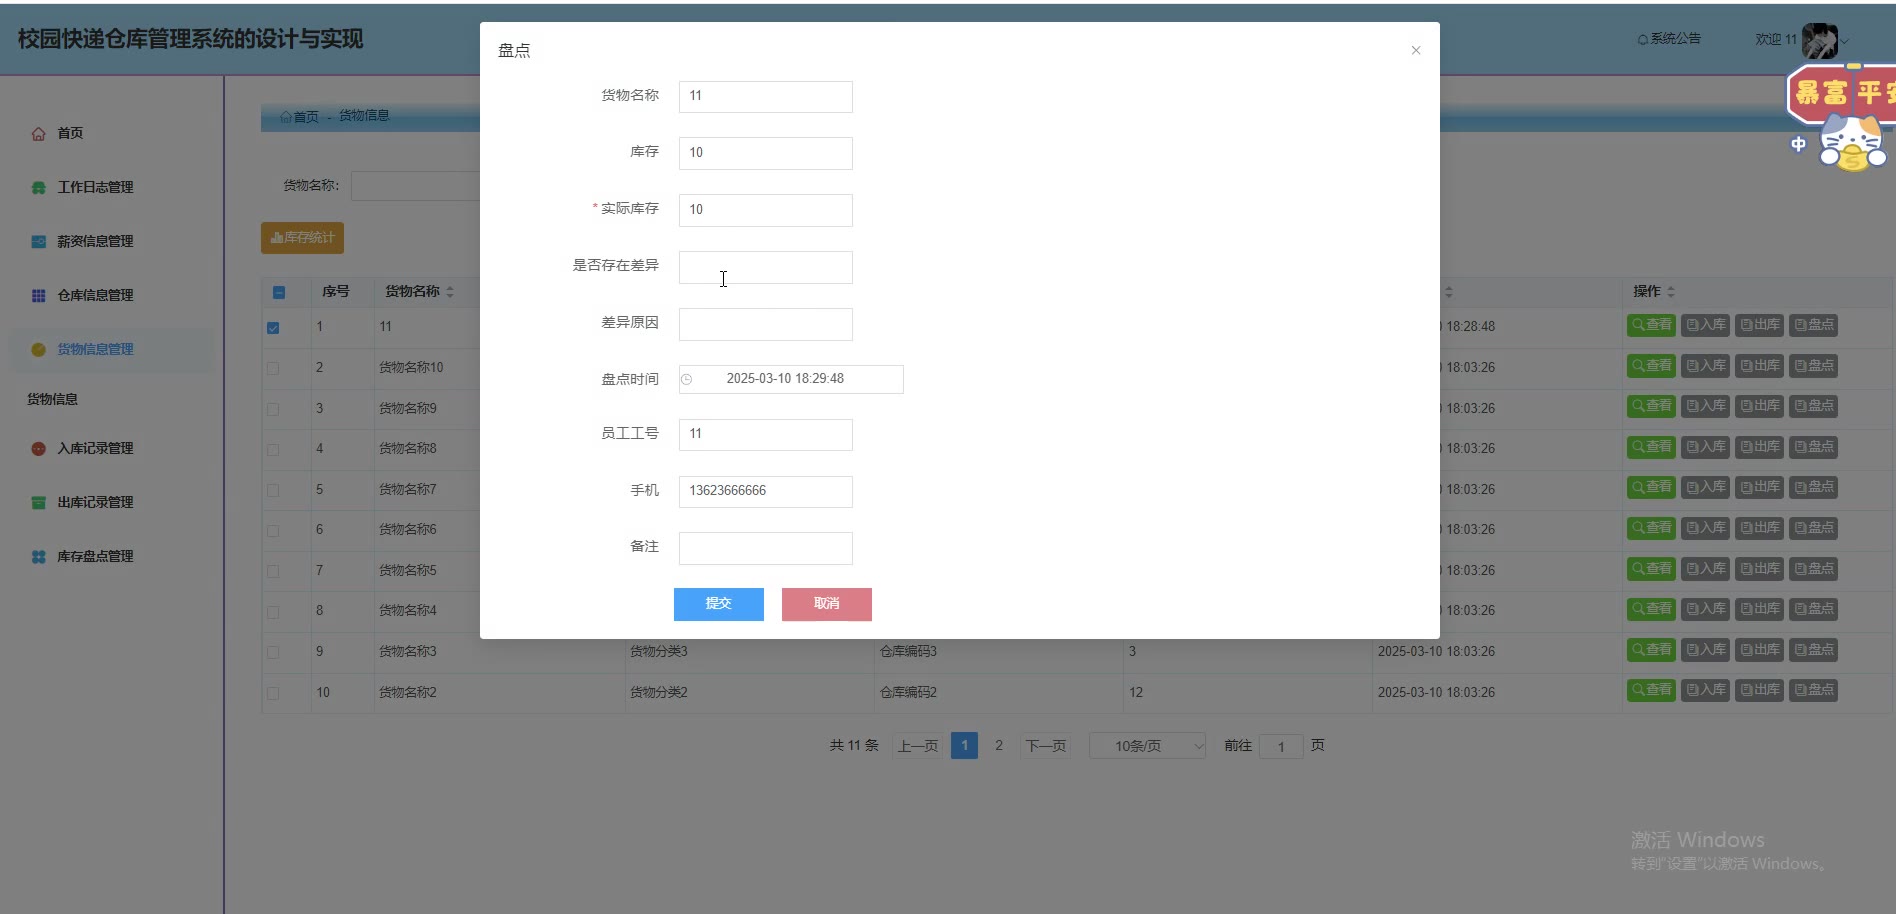Click the 货物信息管理 yellow circle icon
1896x914 pixels.
click(x=38, y=350)
